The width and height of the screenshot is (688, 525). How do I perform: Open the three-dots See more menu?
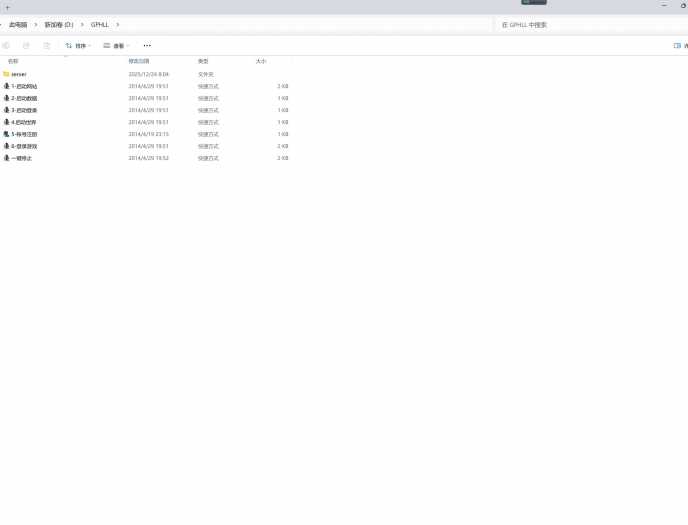[x=147, y=46]
